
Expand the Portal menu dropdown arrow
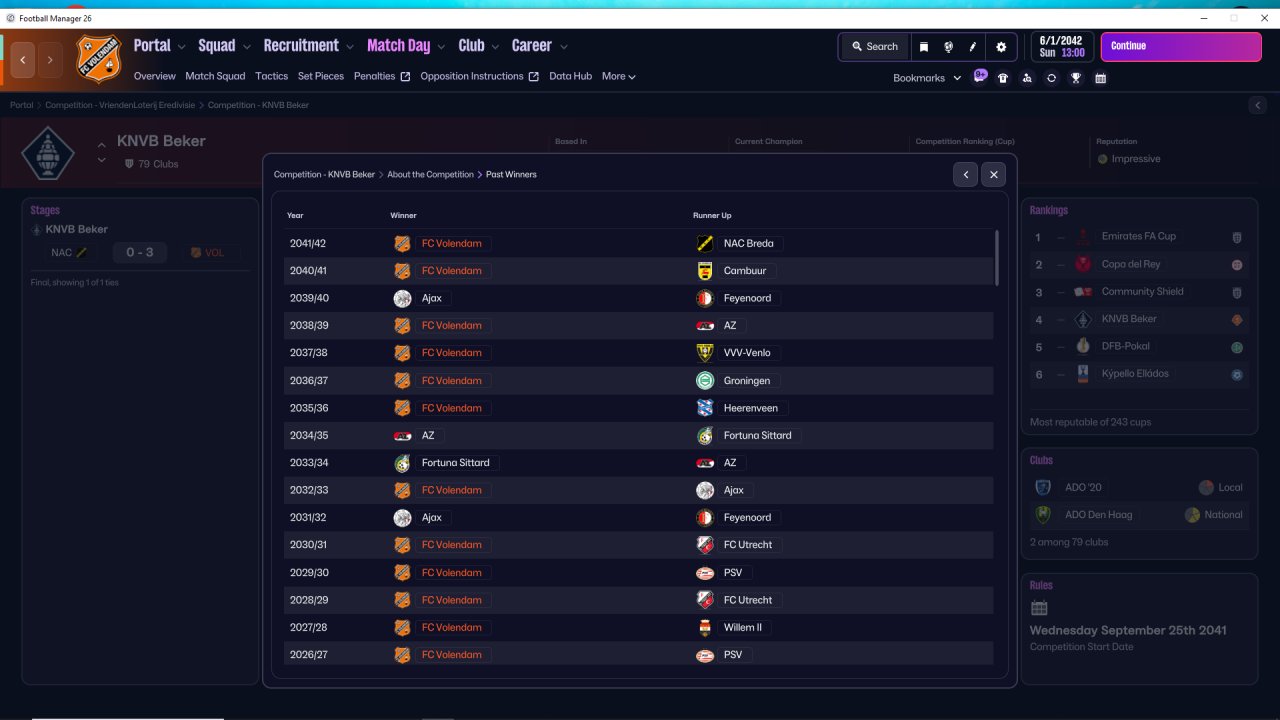[182, 47]
